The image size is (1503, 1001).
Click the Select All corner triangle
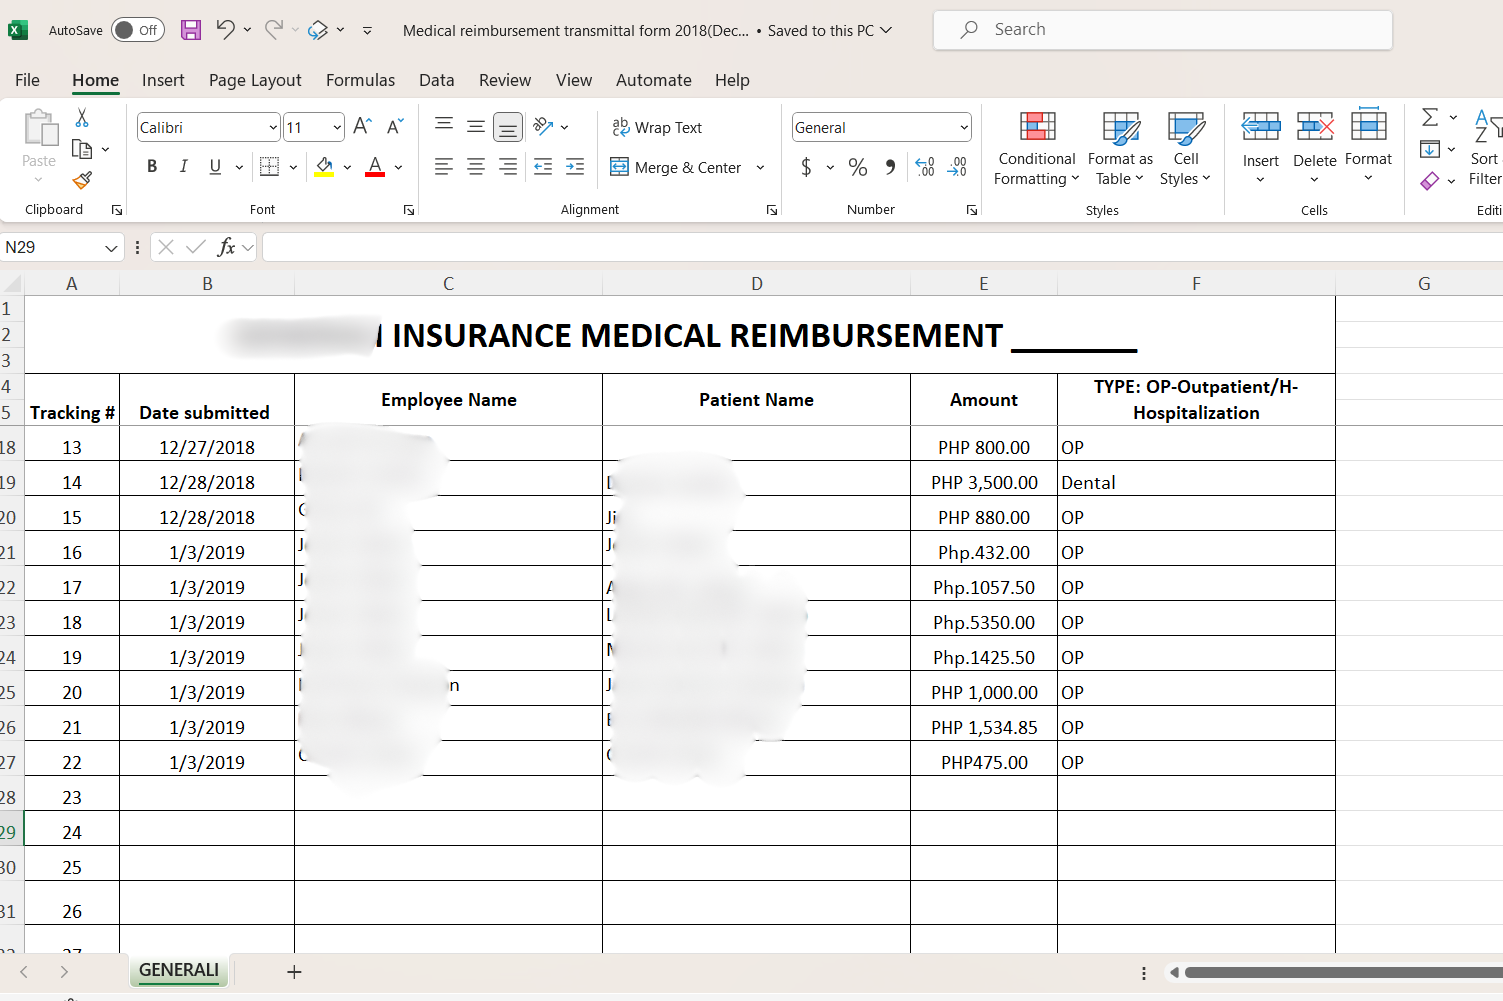click(x=12, y=284)
